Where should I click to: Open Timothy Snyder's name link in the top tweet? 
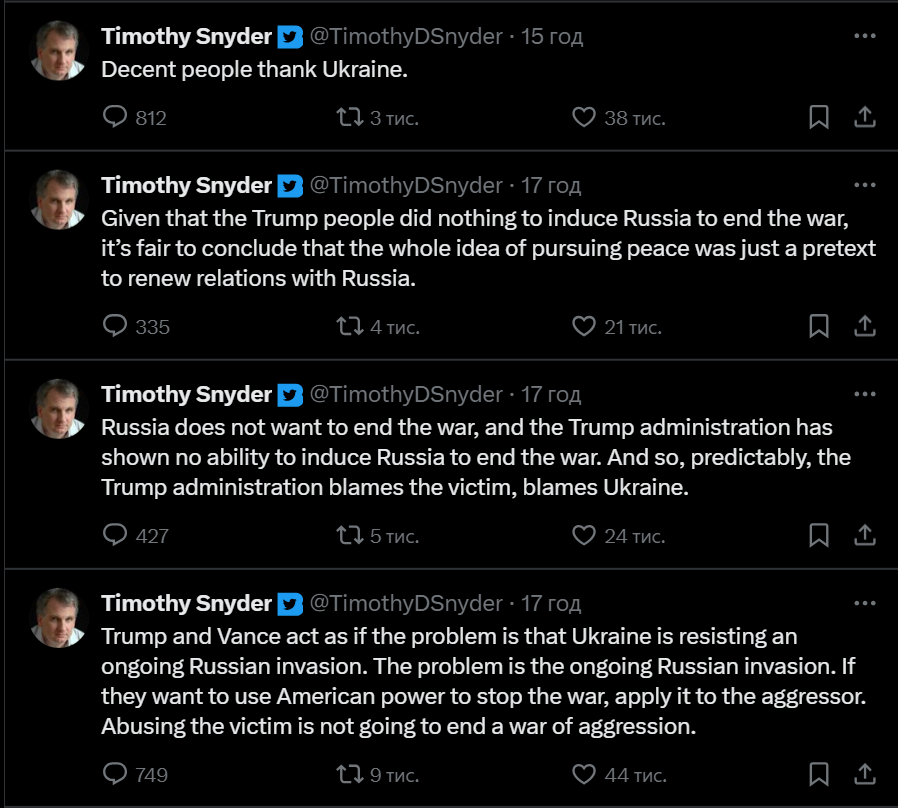tap(187, 37)
